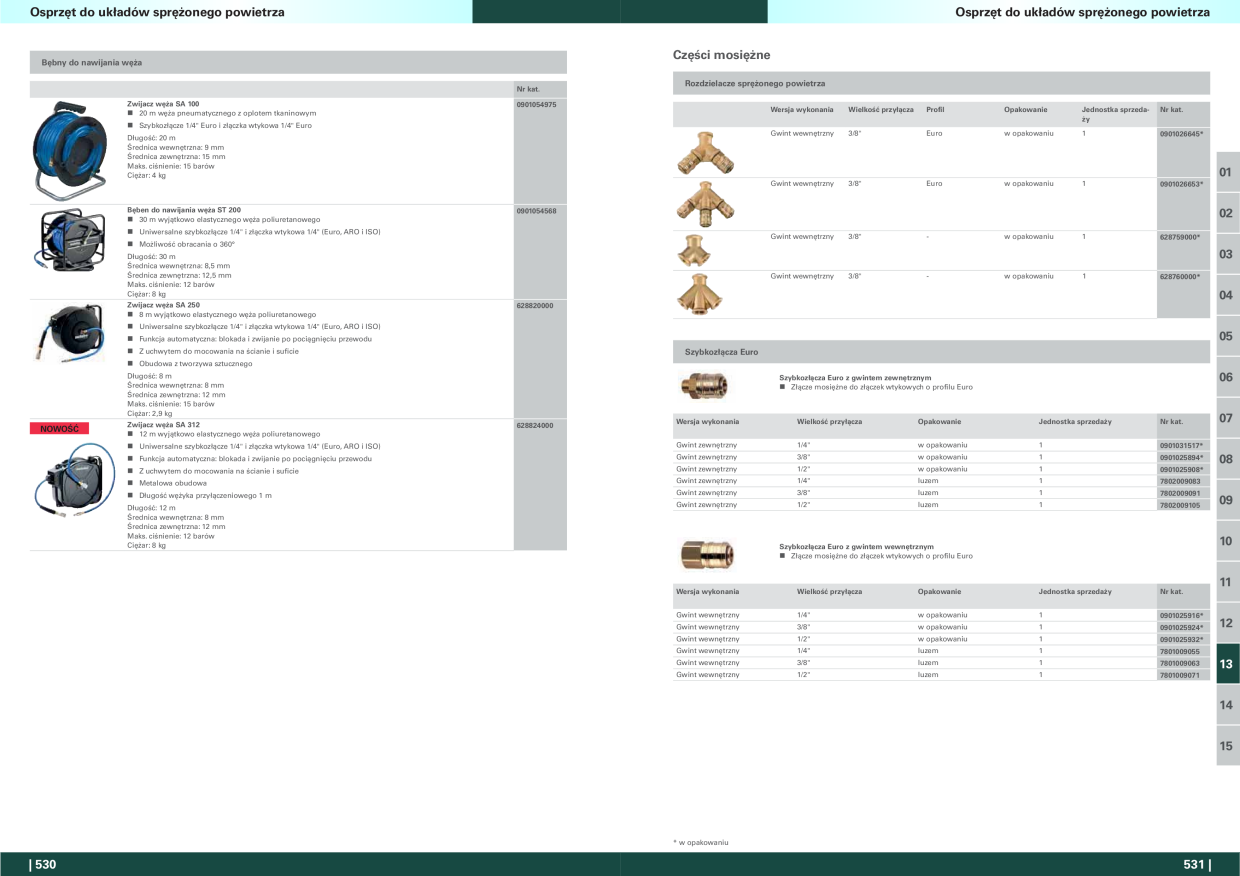Image resolution: width=1240 pixels, height=876 pixels.
Task: Click the '* w opakowaniu' footnote
Action: [701, 842]
